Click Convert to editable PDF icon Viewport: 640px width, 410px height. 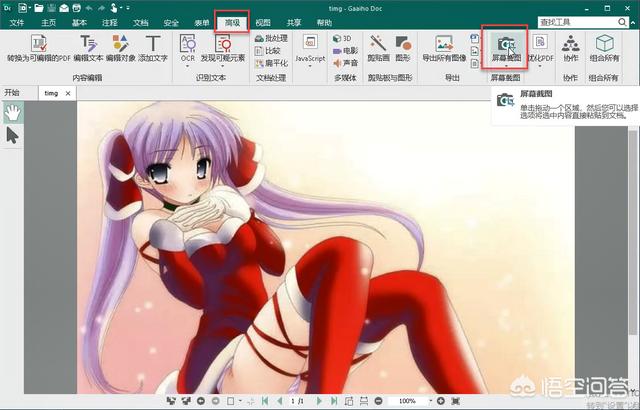point(39,43)
